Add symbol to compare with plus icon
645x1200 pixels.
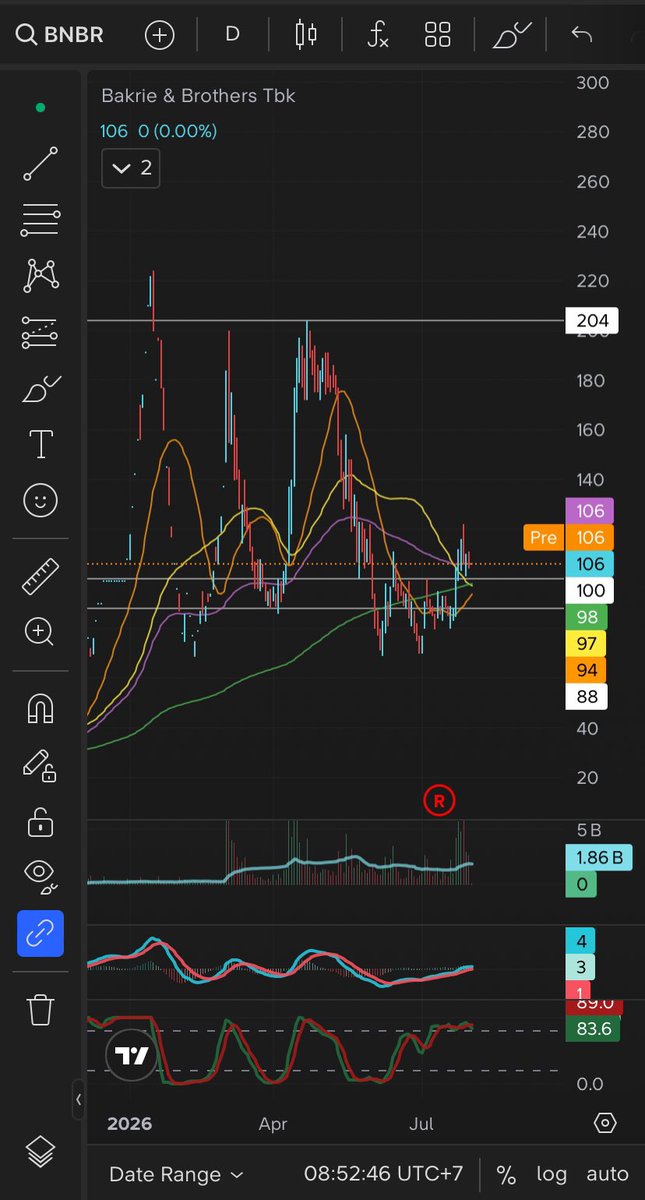click(x=159, y=35)
